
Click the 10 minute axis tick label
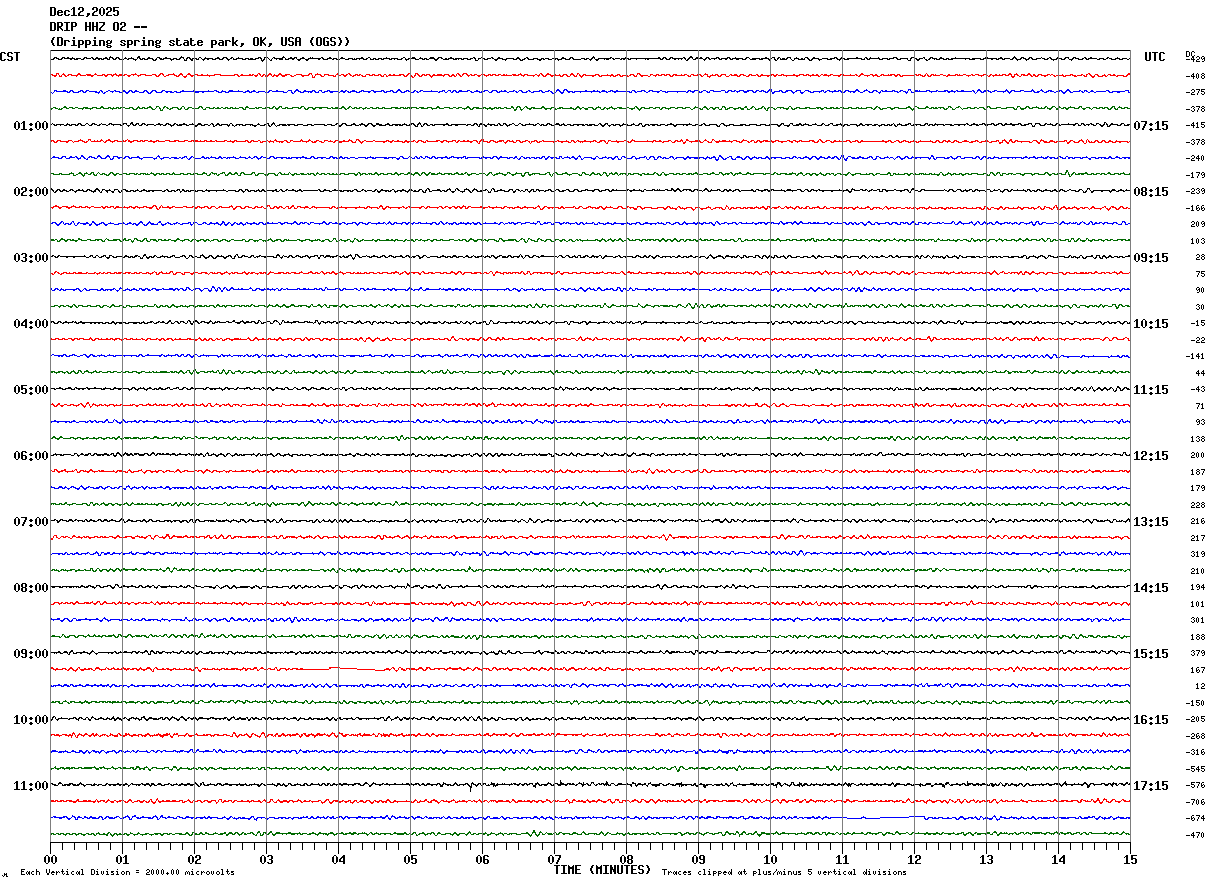click(x=770, y=859)
